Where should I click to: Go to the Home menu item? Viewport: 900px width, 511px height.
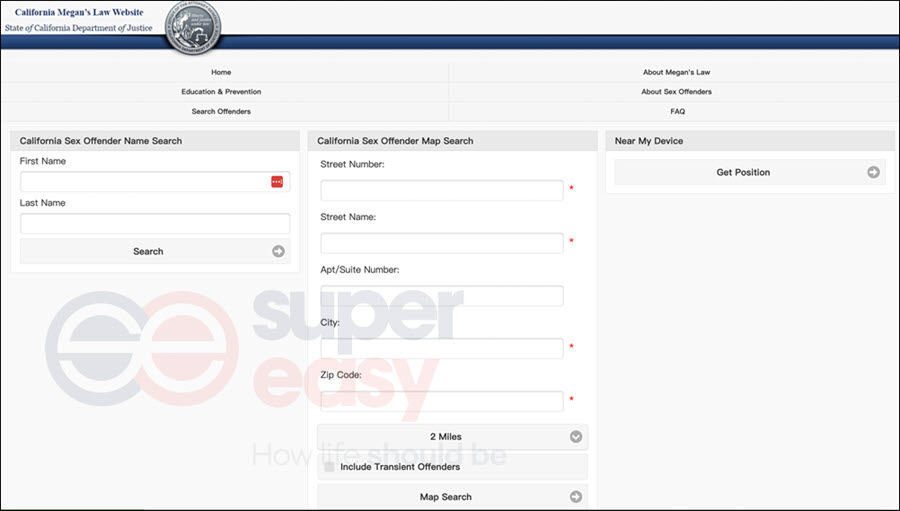tap(221, 72)
